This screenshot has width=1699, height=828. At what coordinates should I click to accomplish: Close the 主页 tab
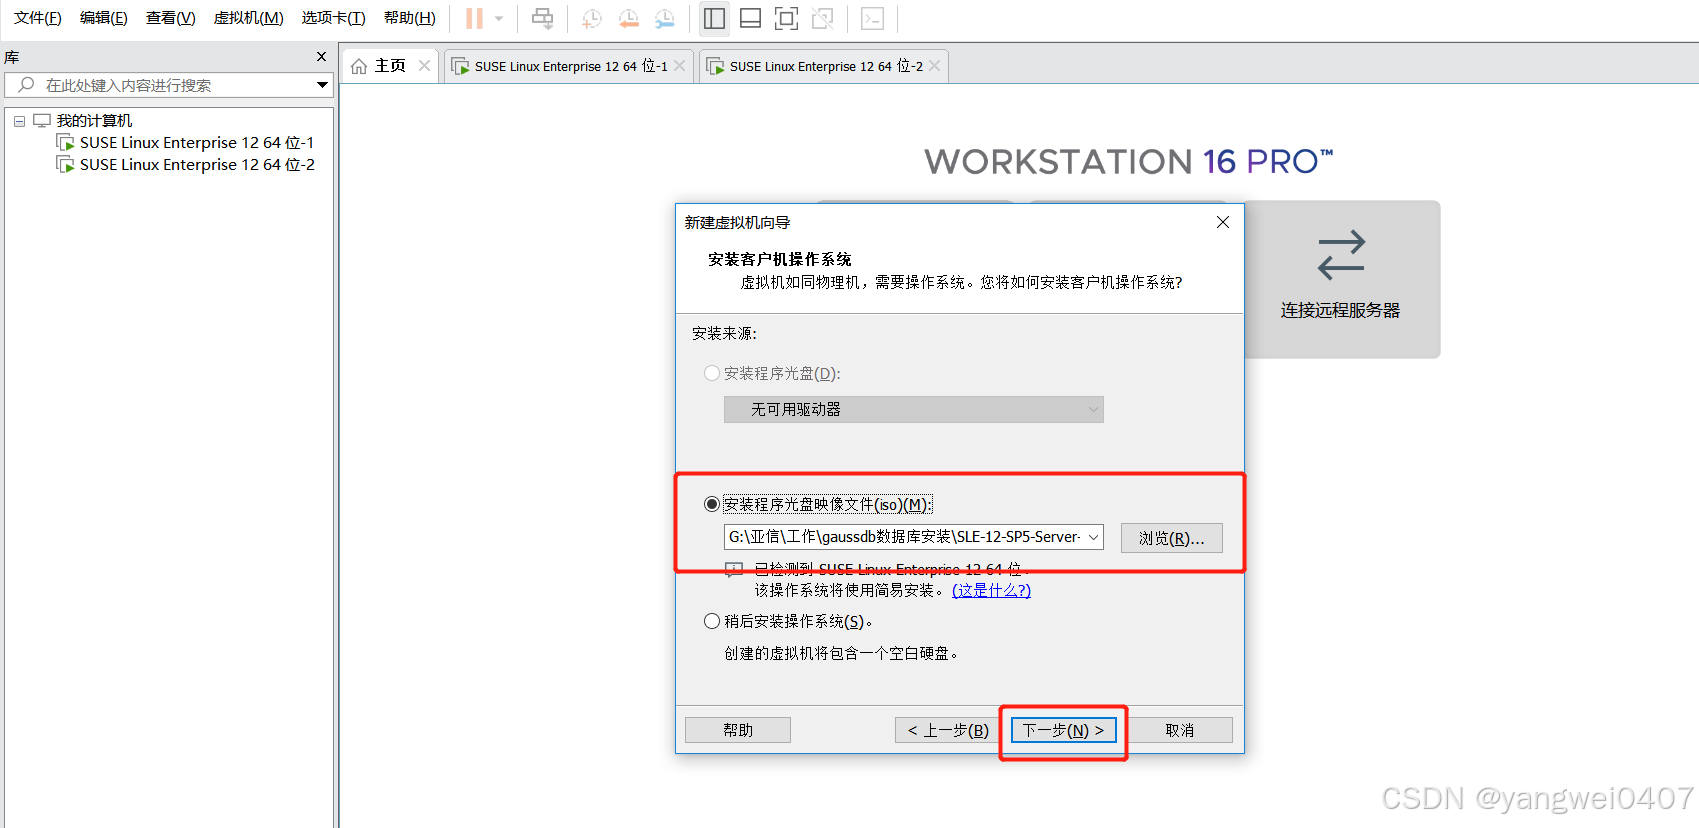424,66
